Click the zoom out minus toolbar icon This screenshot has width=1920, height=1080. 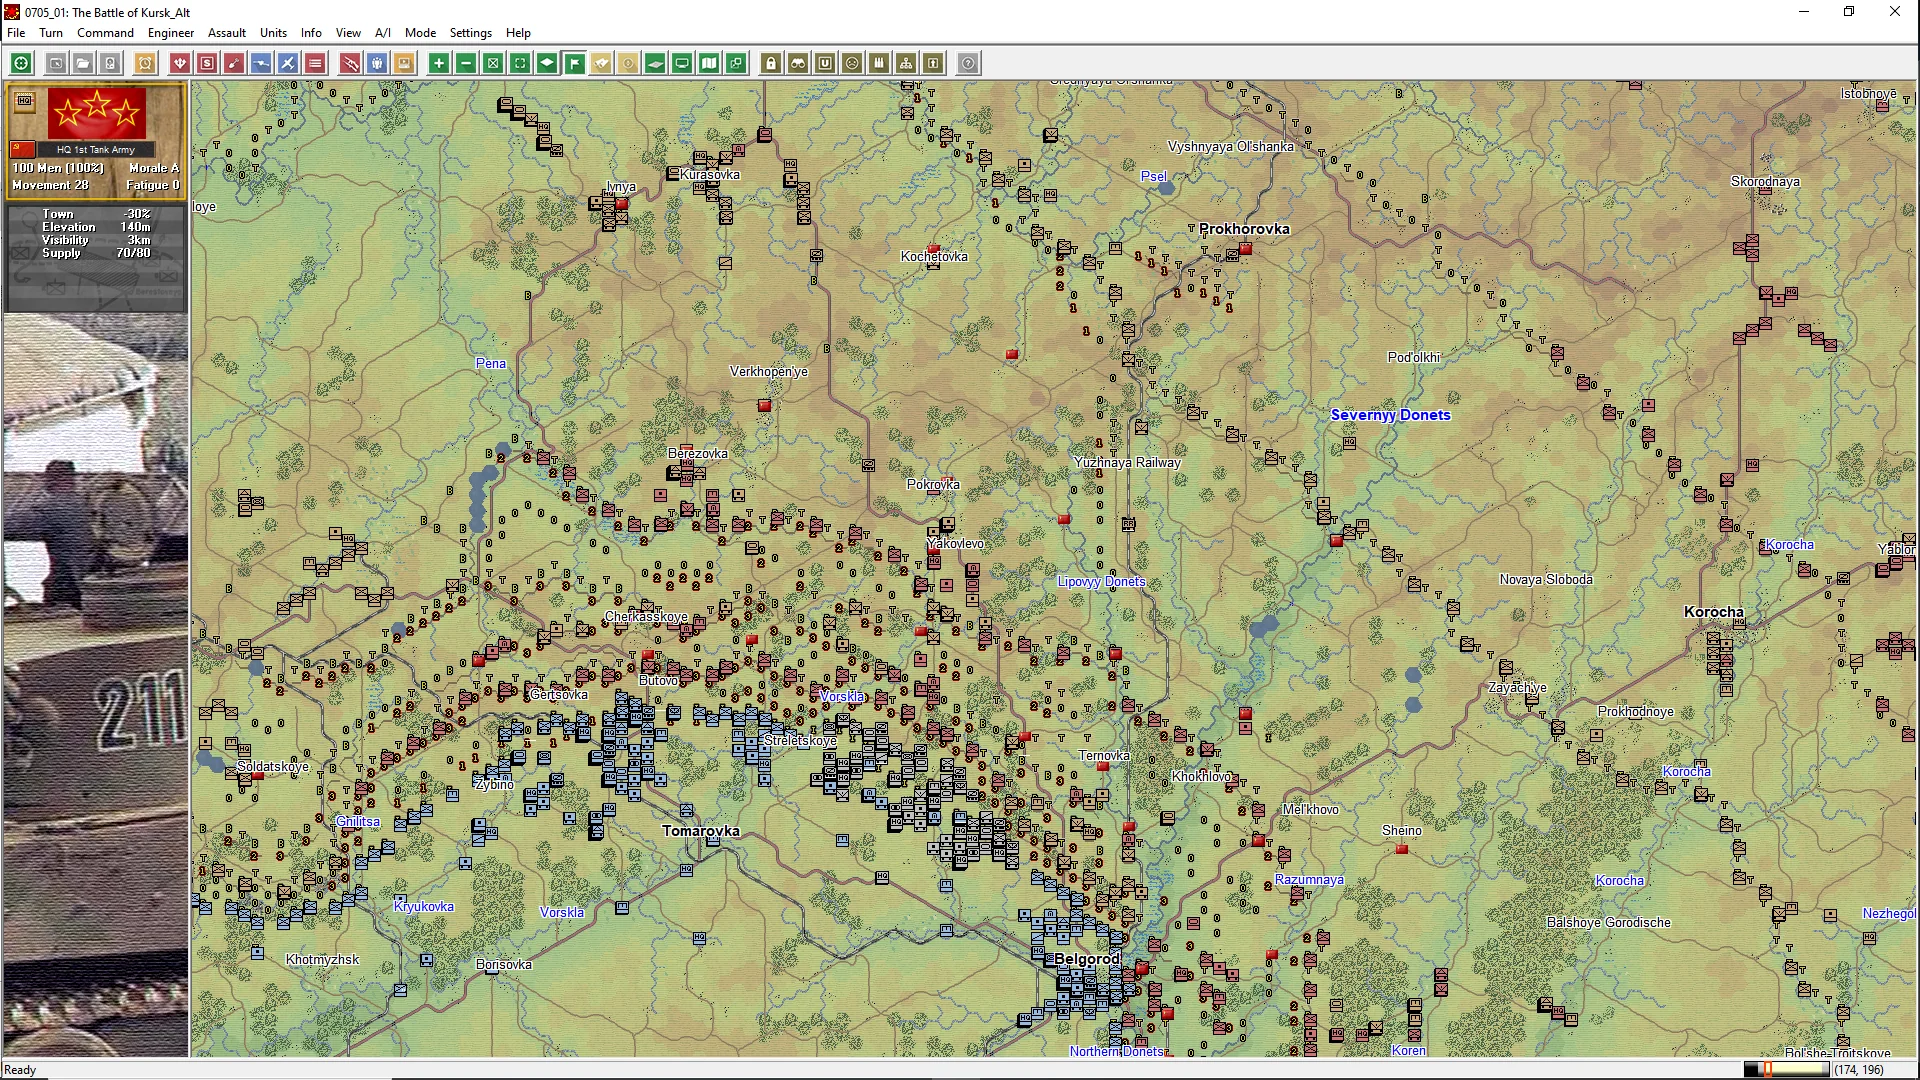[x=465, y=63]
